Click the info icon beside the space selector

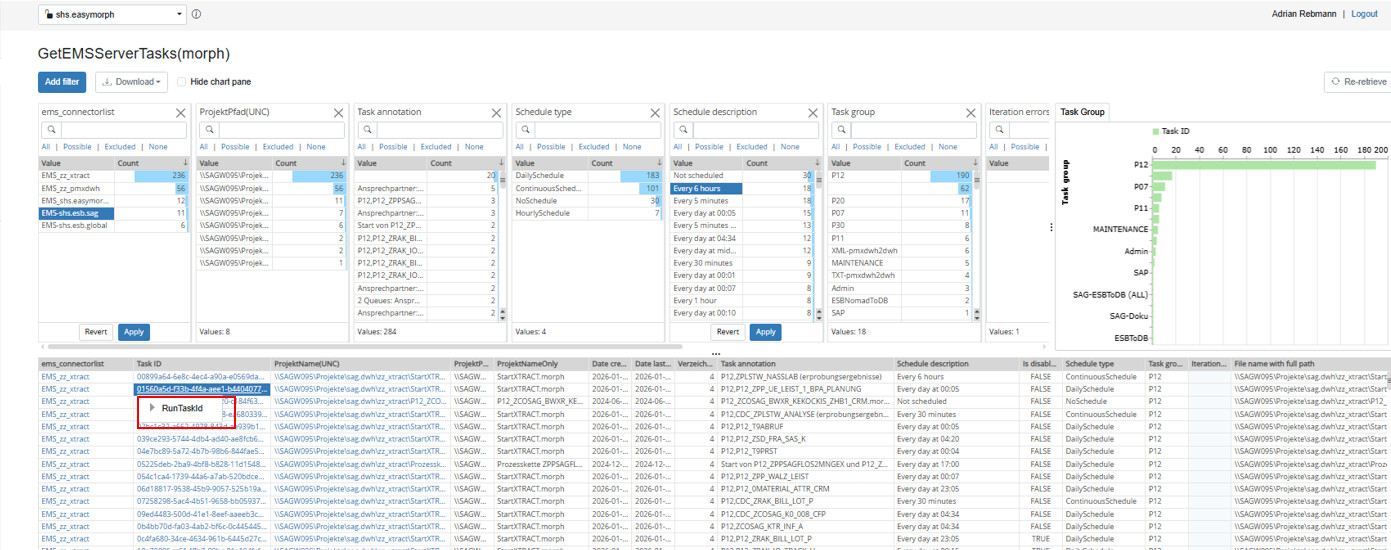pos(196,14)
